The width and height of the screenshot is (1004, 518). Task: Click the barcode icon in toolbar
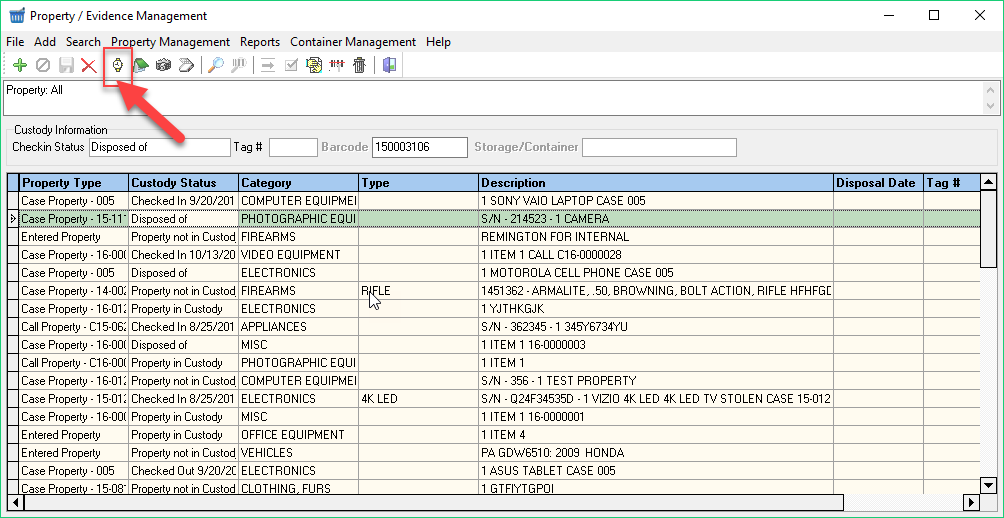coord(337,66)
